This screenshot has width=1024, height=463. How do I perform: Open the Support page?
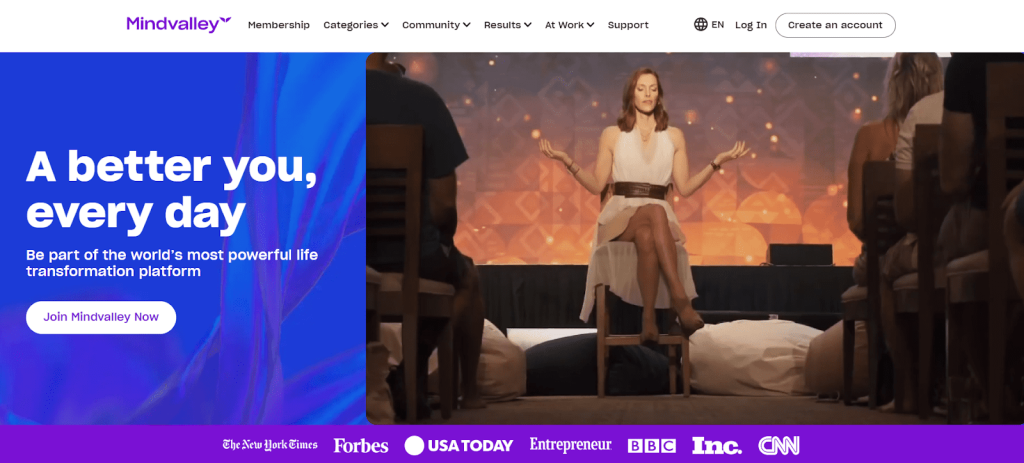628,25
